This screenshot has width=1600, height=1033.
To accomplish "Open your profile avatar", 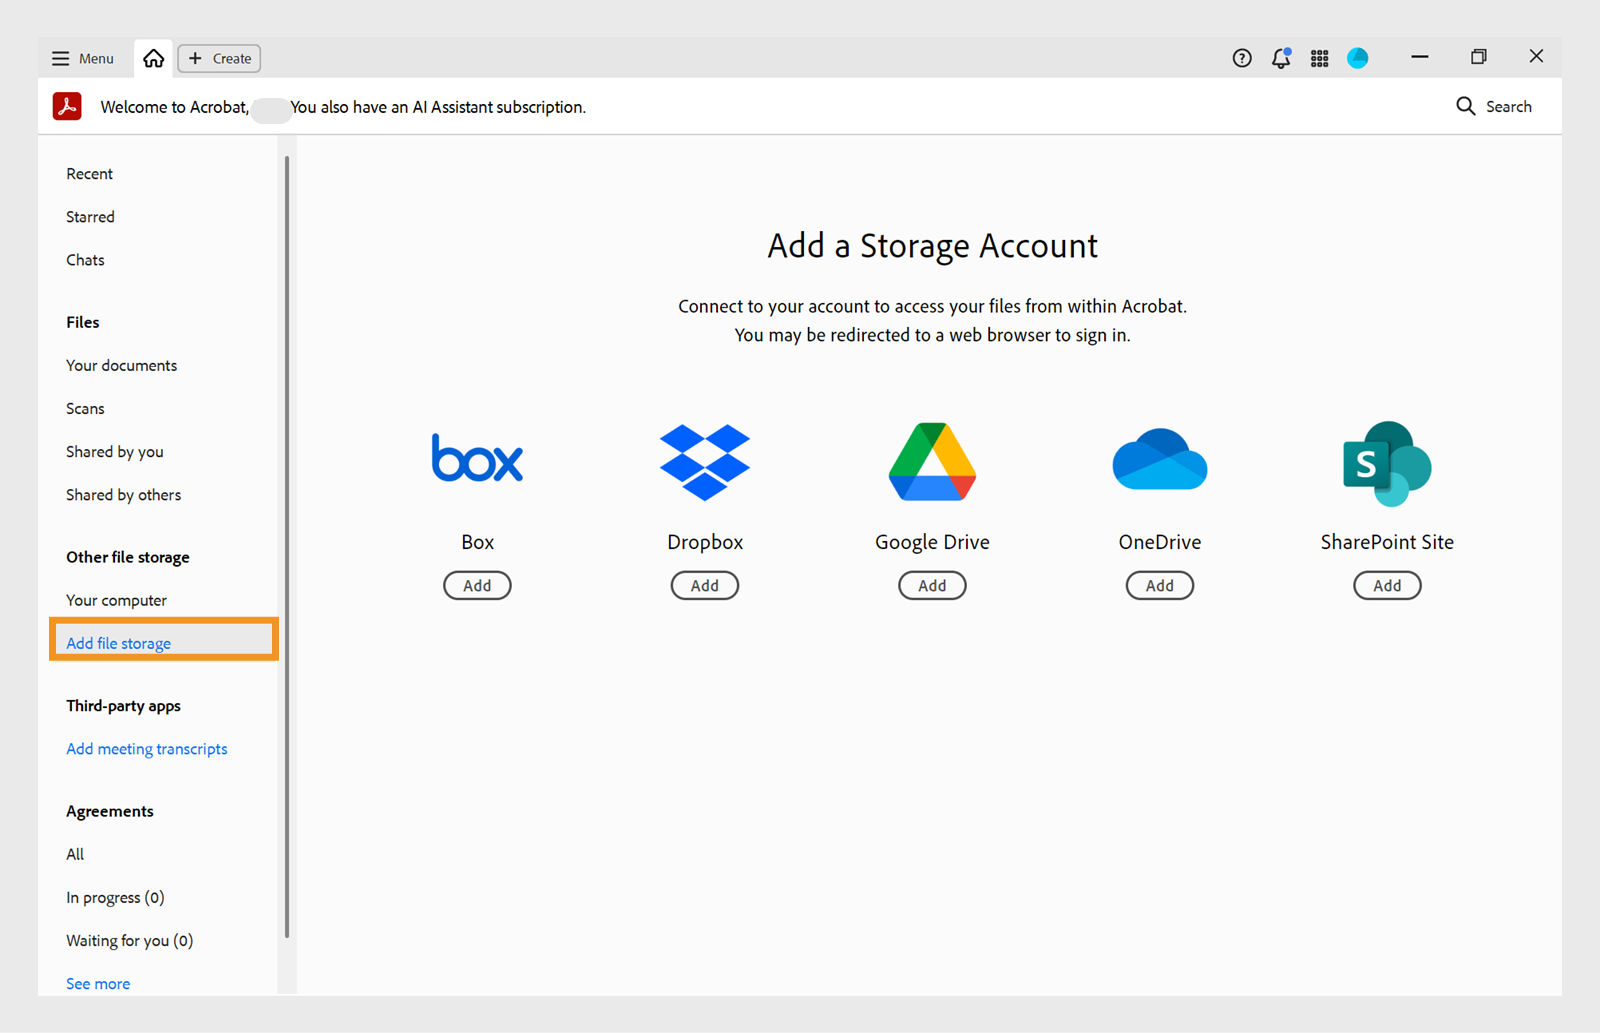I will point(1357,58).
